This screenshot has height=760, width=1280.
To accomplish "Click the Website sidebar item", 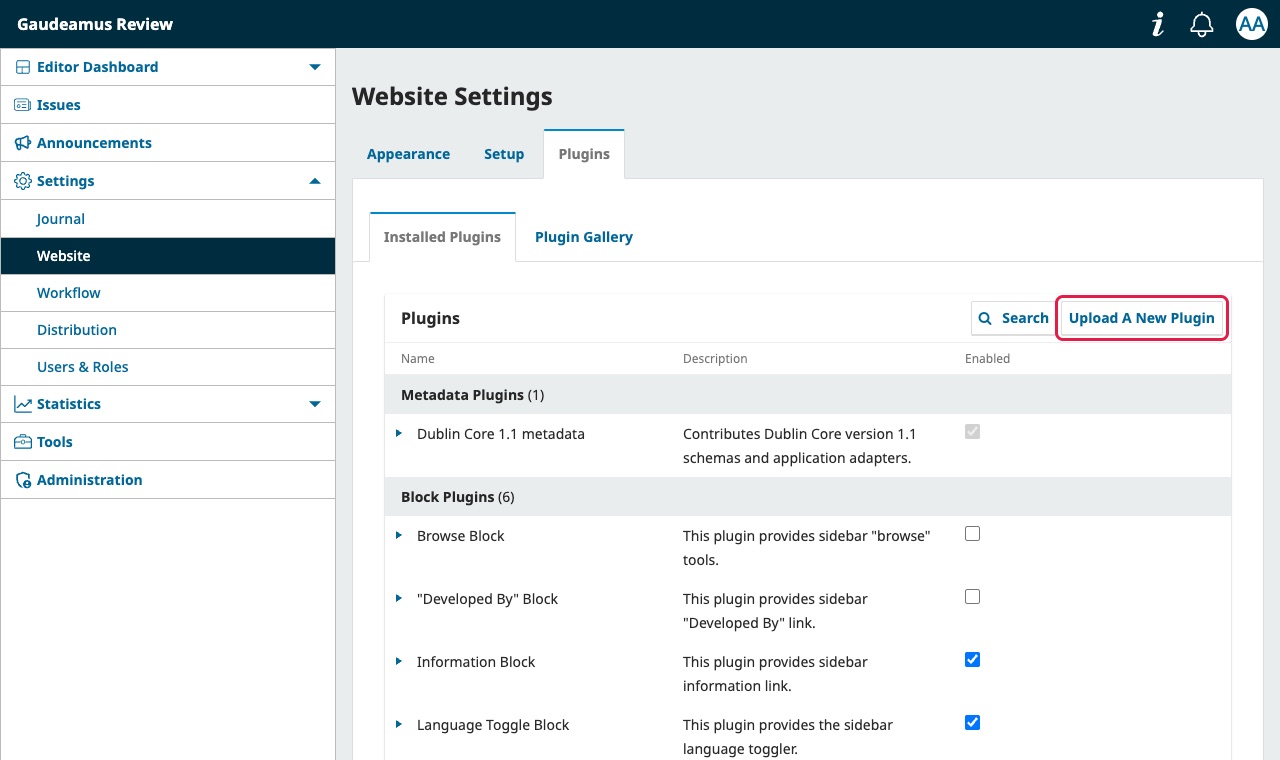I will (168, 256).
